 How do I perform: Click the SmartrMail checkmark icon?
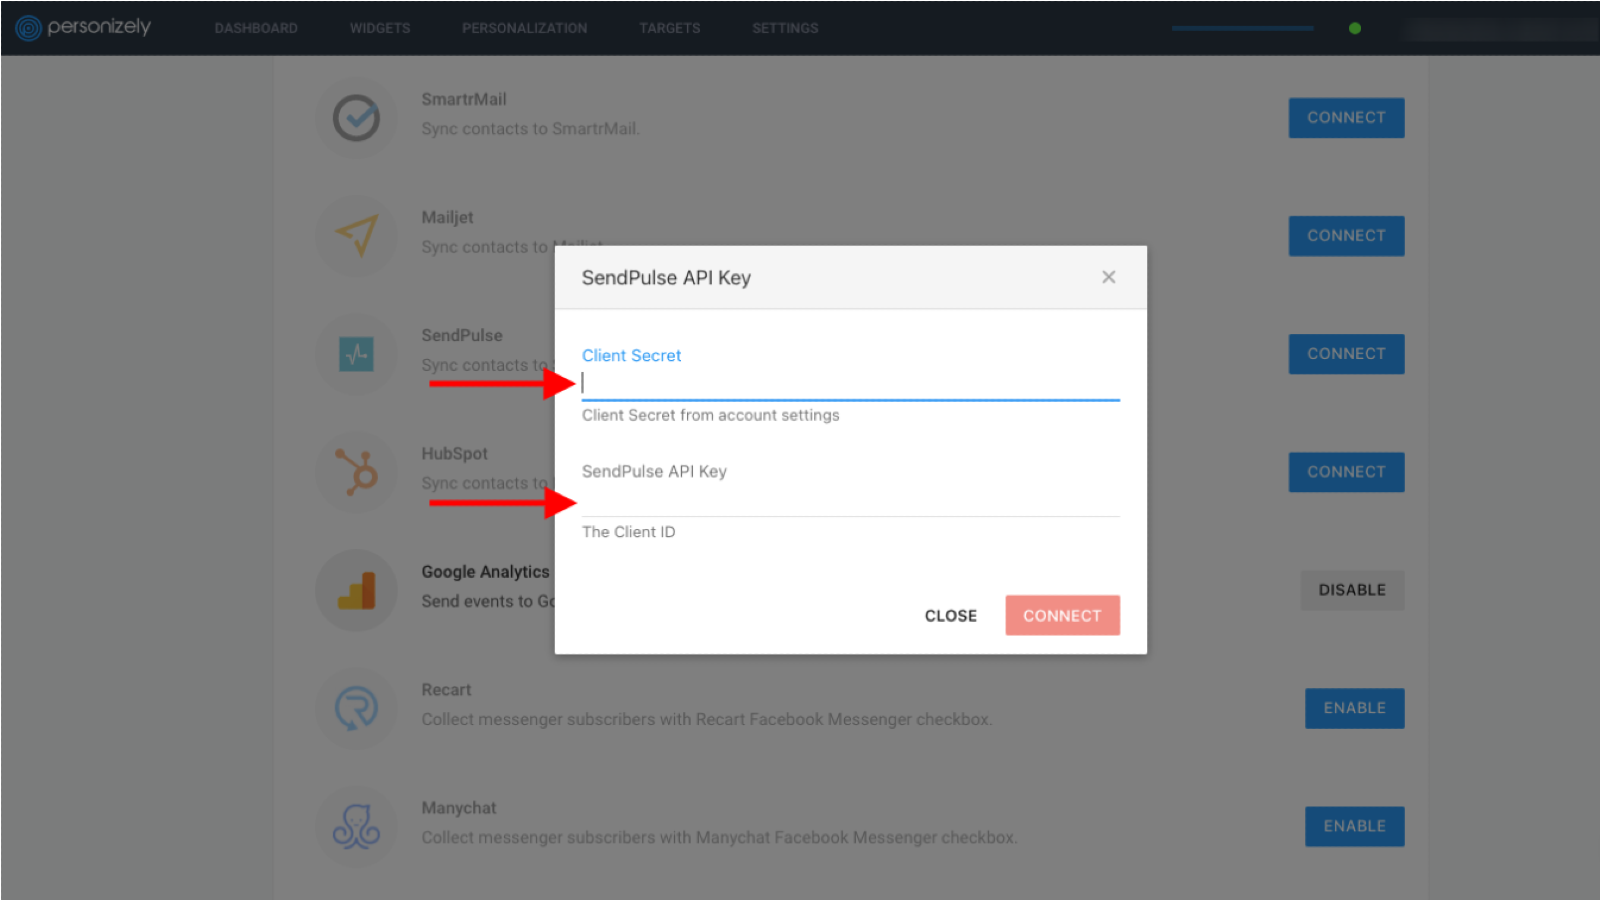pyautogui.click(x=356, y=118)
